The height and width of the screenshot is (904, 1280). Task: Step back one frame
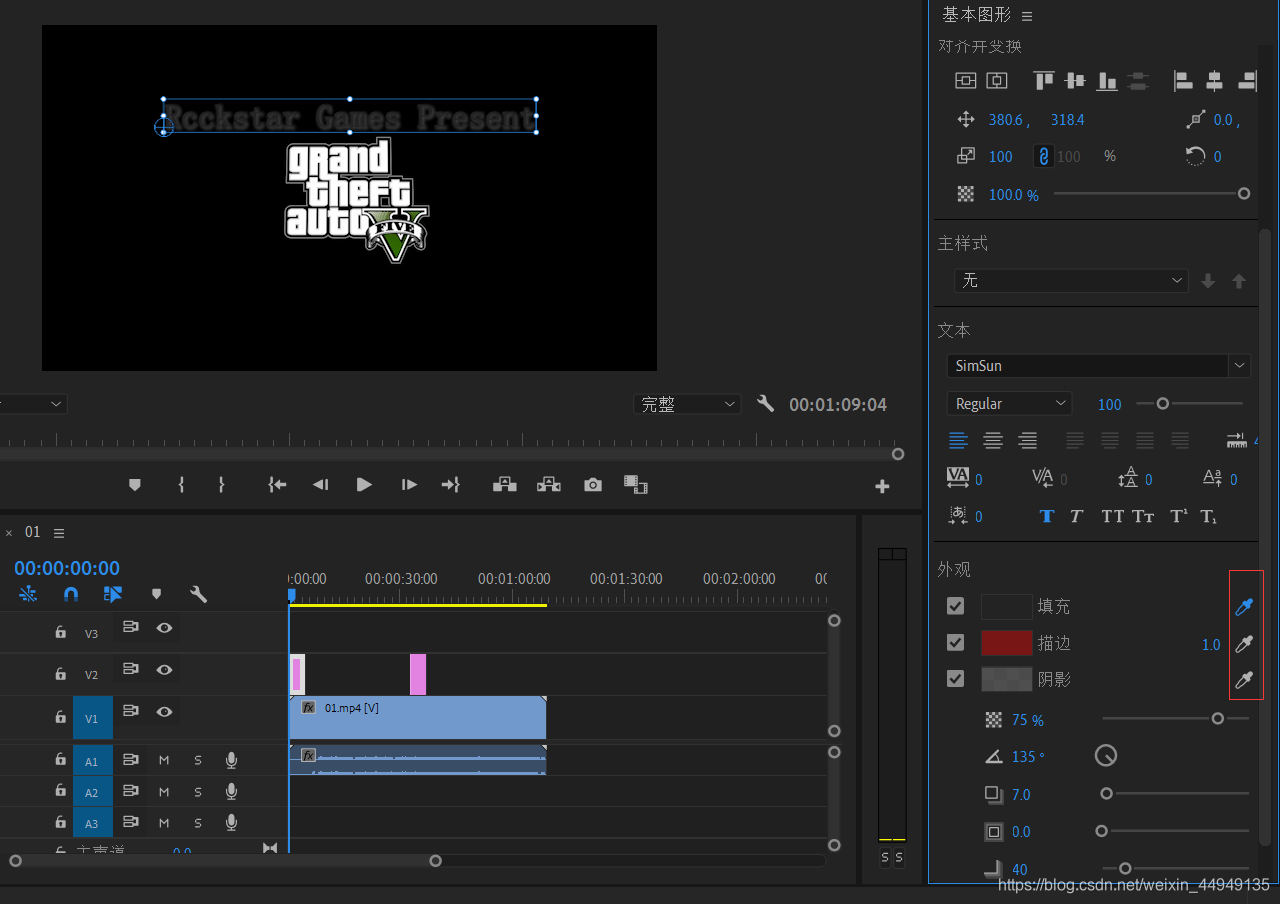click(x=320, y=485)
